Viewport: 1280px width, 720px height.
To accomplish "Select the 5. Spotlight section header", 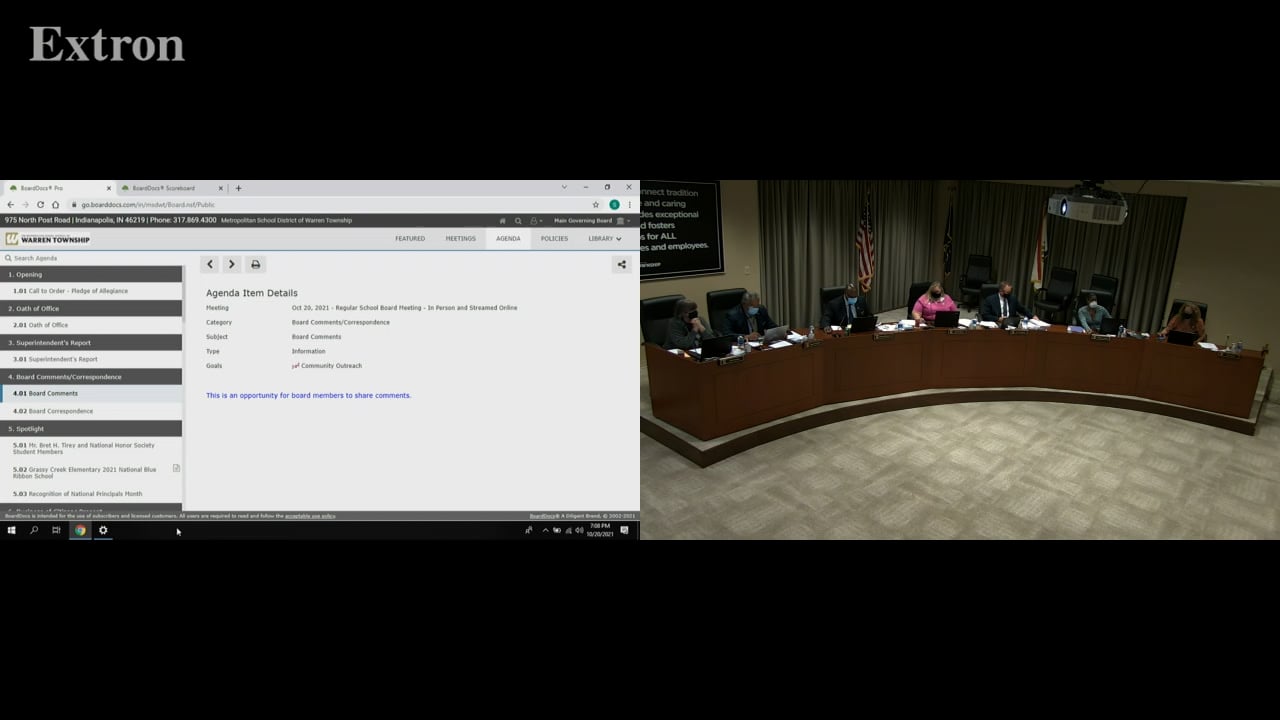I will pos(91,428).
